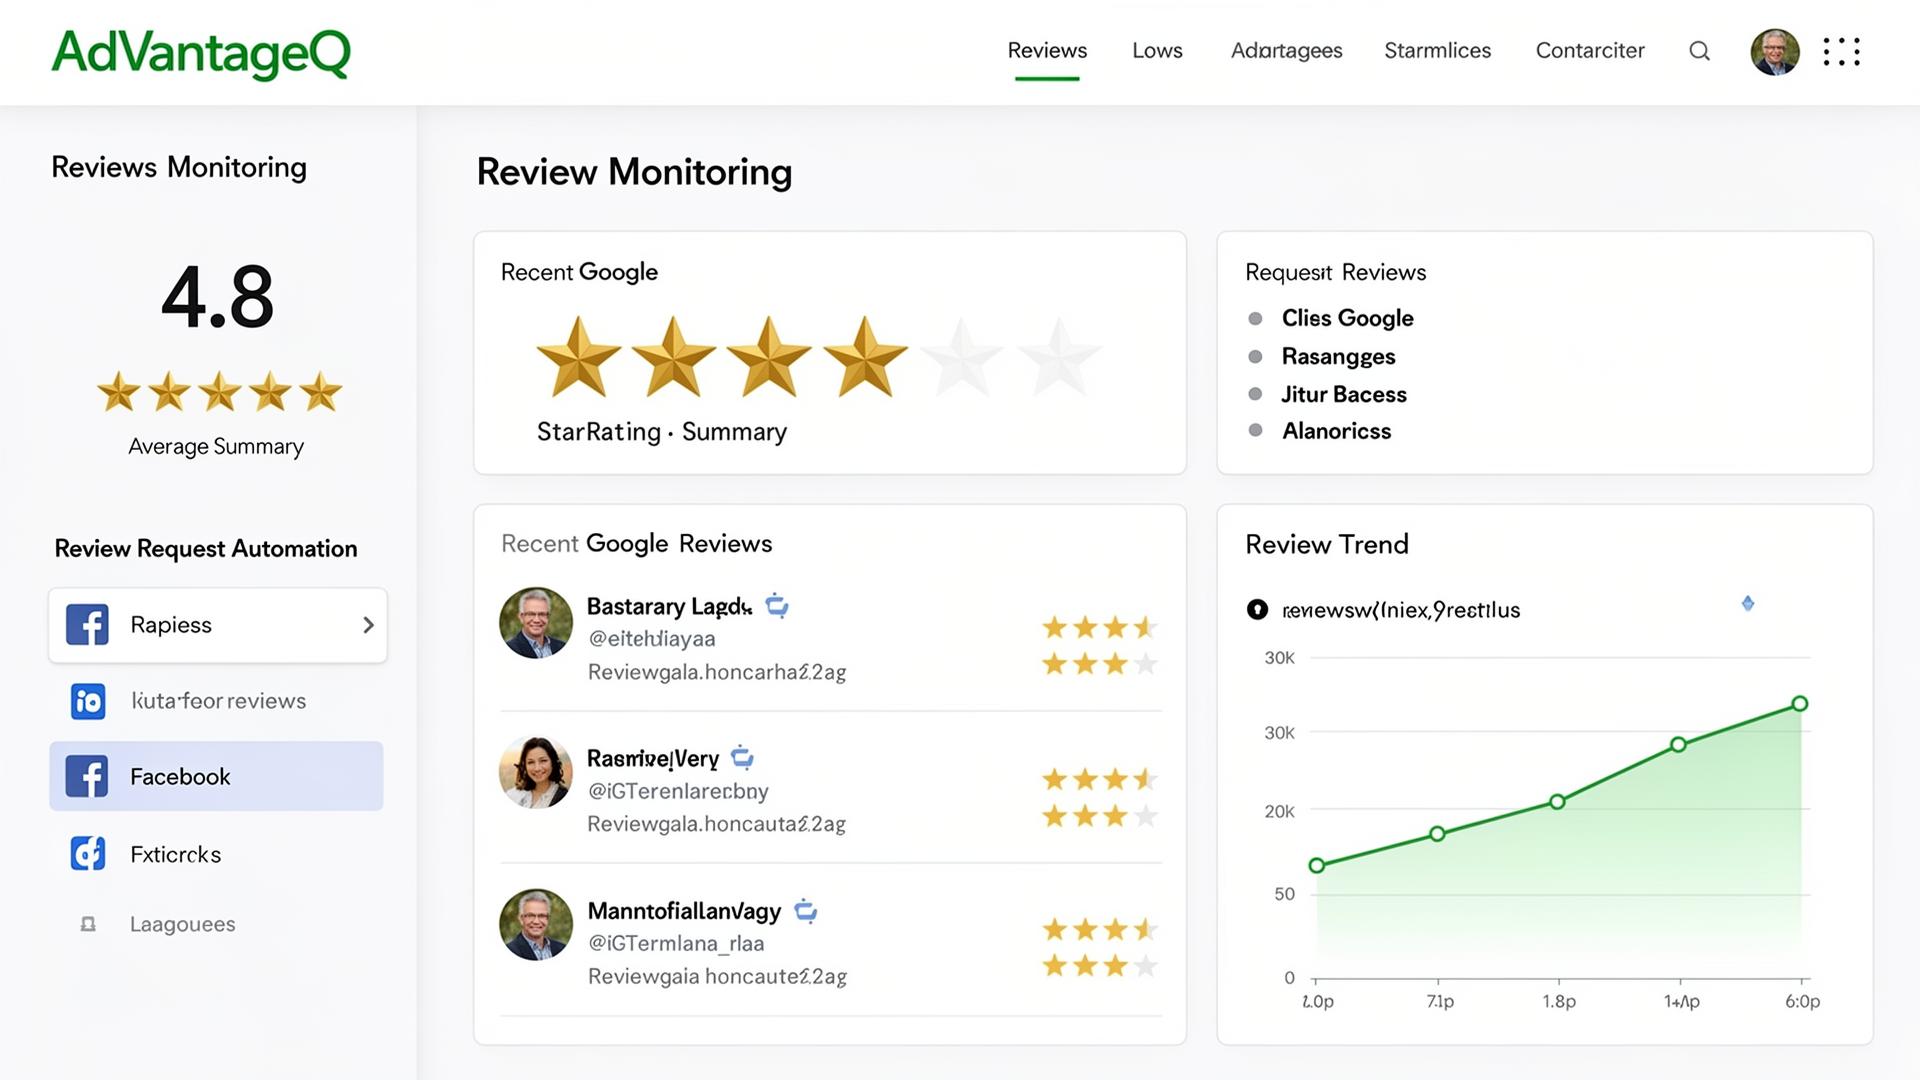The width and height of the screenshot is (1920, 1080).
Task: Open the Alanoricss request link
Action: (x=1336, y=431)
